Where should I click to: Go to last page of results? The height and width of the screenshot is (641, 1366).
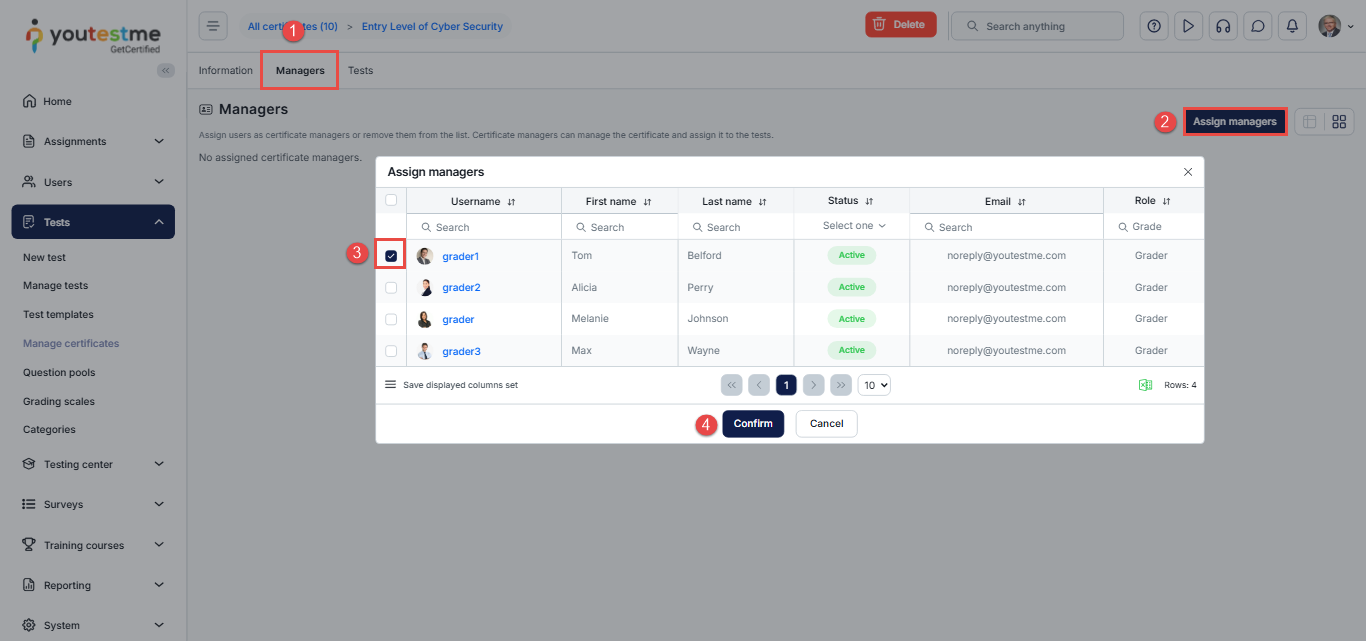841,385
